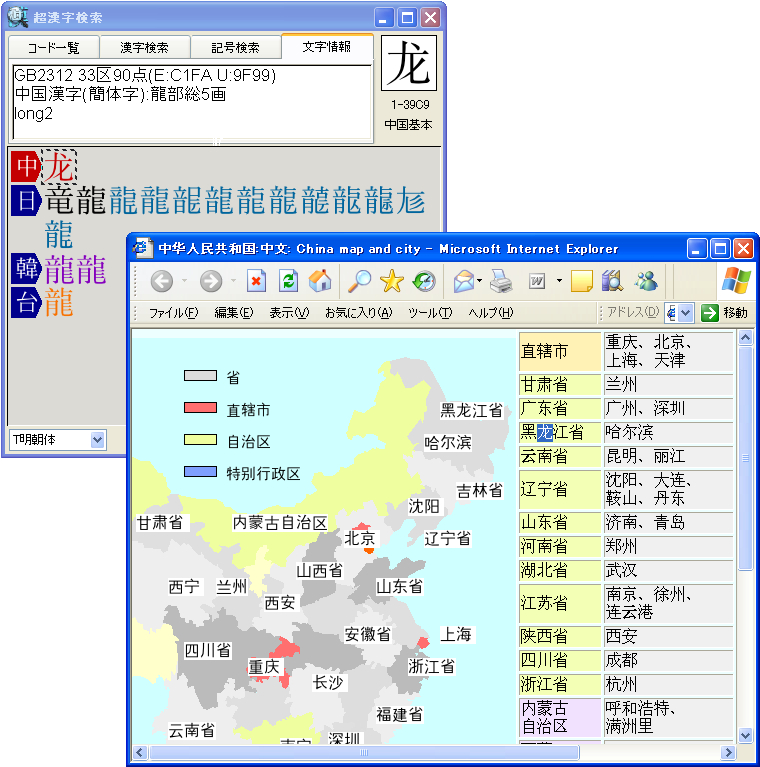Click the 移動 go button
The width and height of the screenshot is (760, 767).
(725, 313)
